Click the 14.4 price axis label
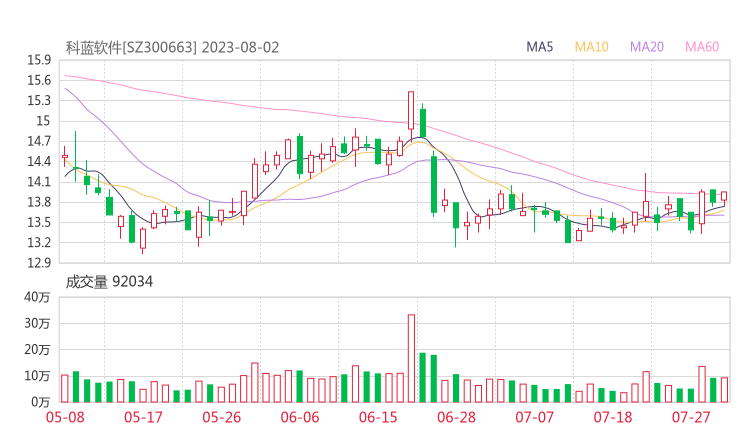Screen dimensions: 740x440 pos(39,162)
